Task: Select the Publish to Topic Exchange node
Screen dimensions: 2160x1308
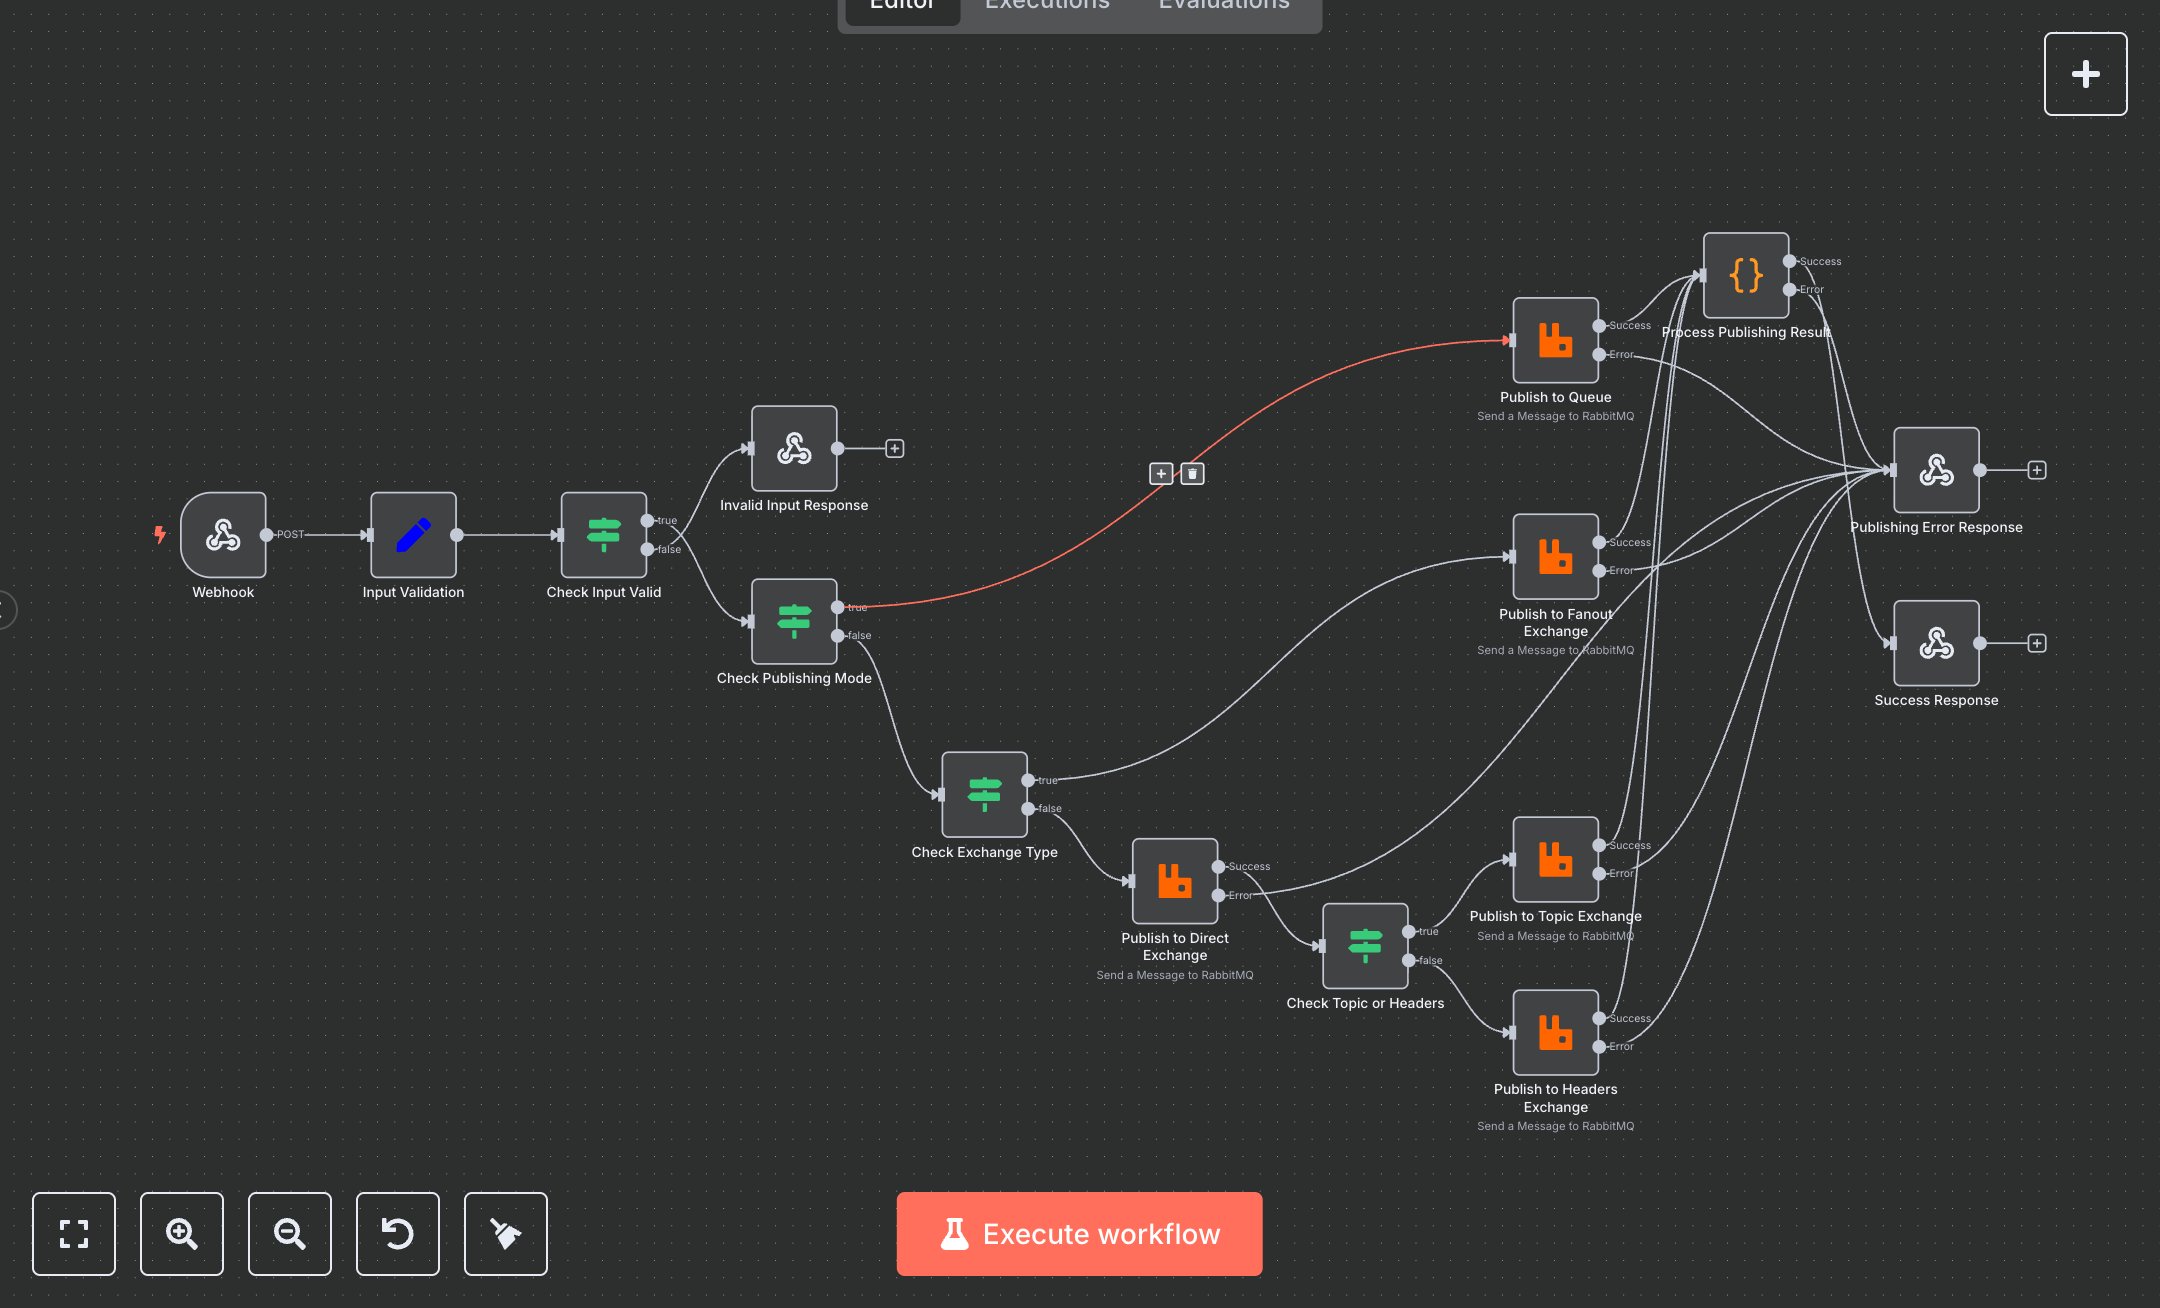Action: tap(1555, 858)
